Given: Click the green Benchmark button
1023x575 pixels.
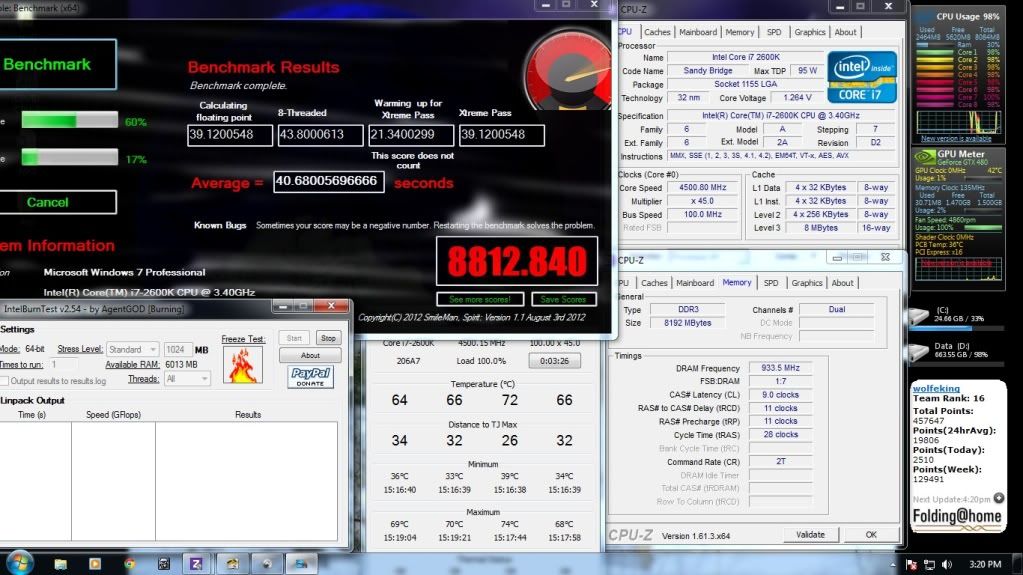Looking at the screenshot, I should click(57, 64).
